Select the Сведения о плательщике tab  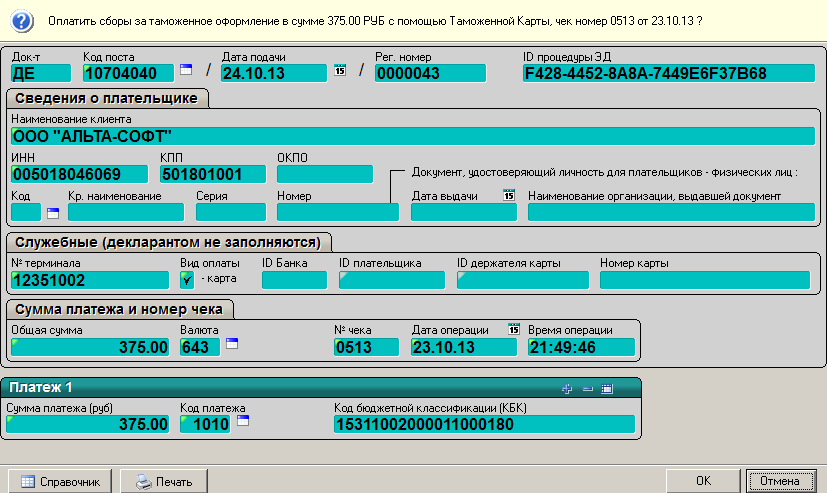[x=108, y=97]
